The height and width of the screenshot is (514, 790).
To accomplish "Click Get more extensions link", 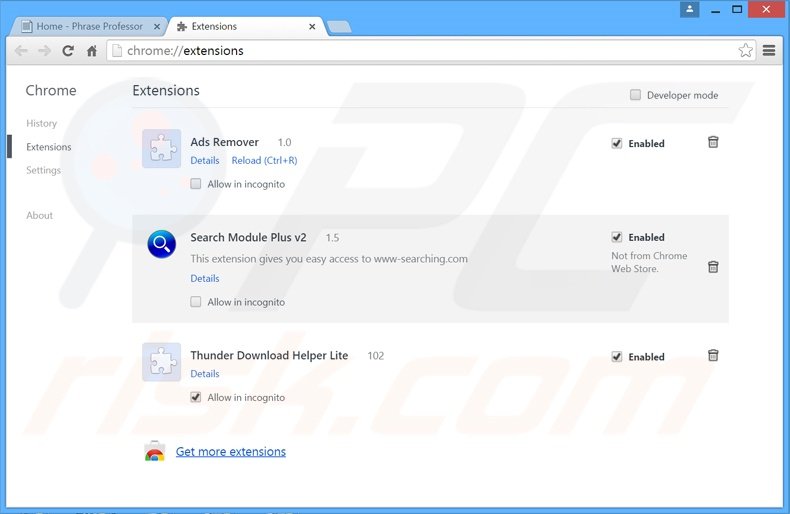I will 231,452.
